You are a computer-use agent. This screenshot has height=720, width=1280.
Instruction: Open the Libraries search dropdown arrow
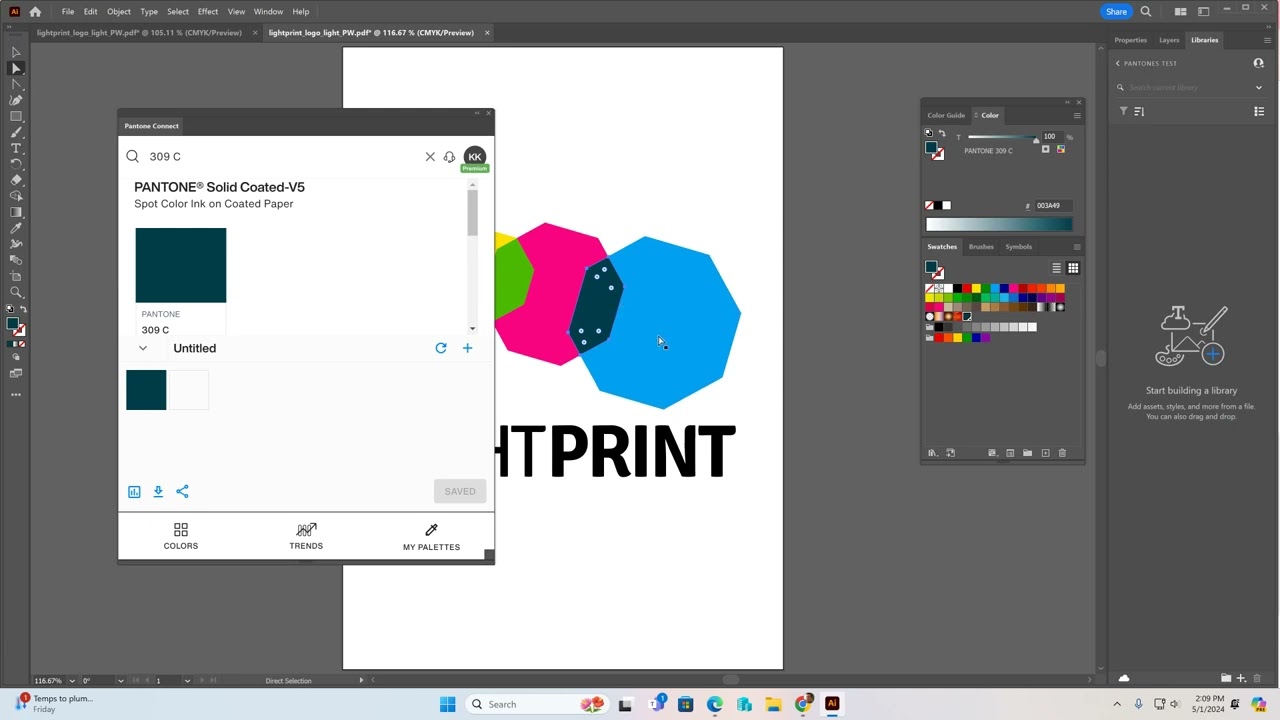[x=1259, y=87]
